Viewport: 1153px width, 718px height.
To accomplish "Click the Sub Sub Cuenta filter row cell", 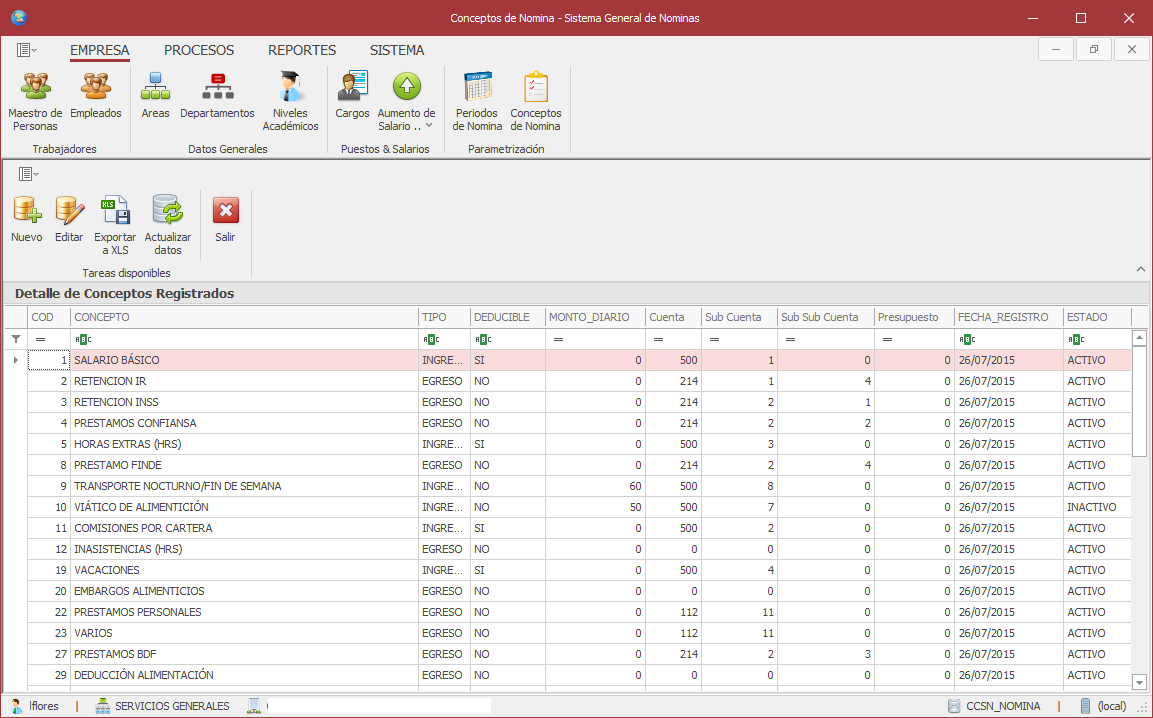I will point(826,339).
